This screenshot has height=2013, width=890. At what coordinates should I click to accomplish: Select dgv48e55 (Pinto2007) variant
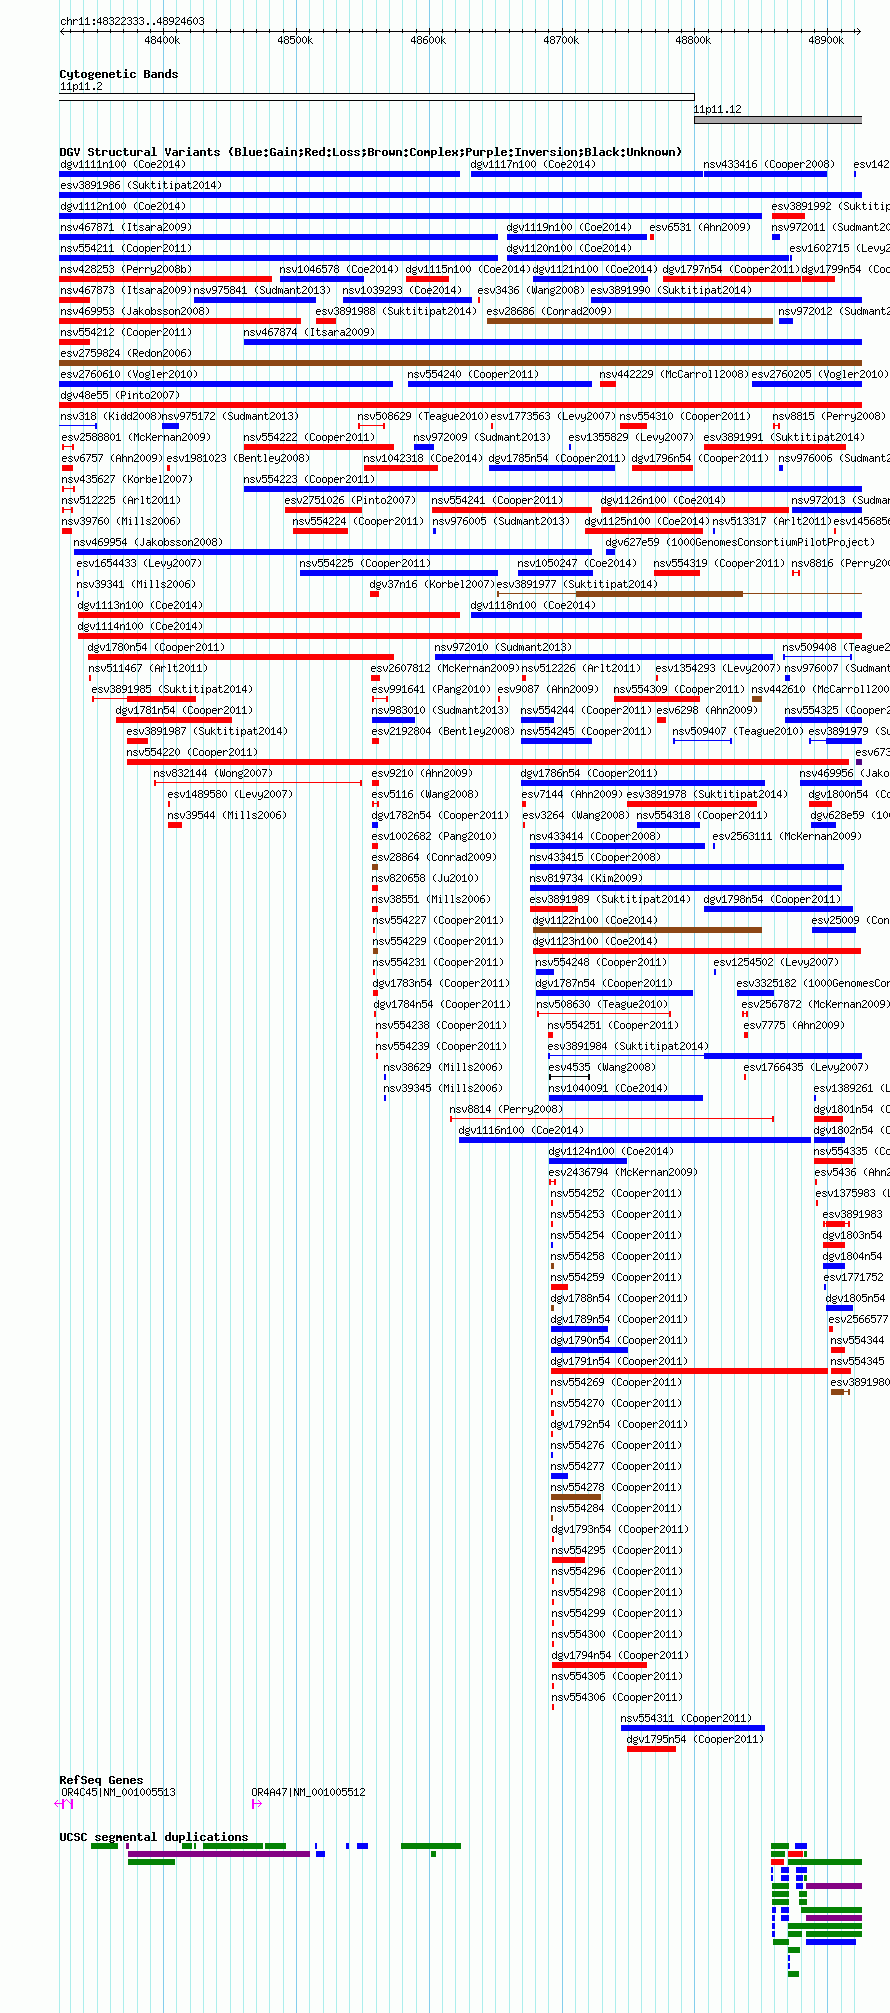pos(460,405)
